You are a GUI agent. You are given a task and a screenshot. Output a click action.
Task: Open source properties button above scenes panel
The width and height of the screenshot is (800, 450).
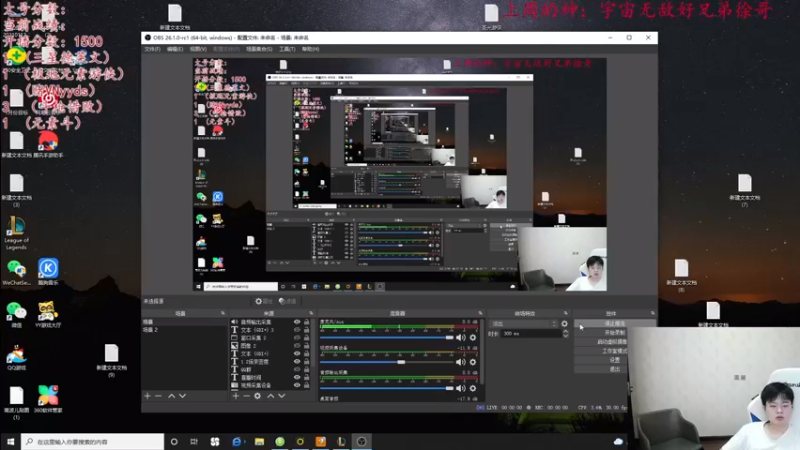[x=264, y=302]
